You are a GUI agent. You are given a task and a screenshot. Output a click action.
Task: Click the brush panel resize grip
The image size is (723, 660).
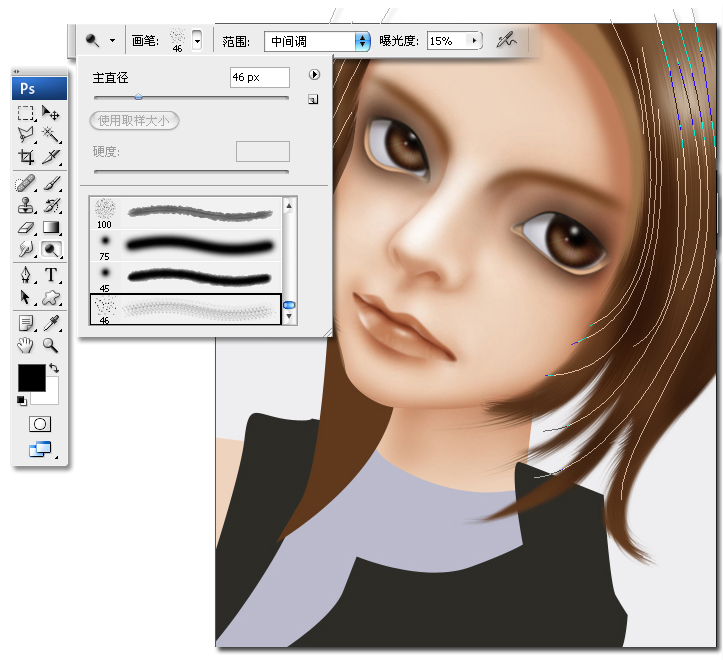(x=328, y=333)
